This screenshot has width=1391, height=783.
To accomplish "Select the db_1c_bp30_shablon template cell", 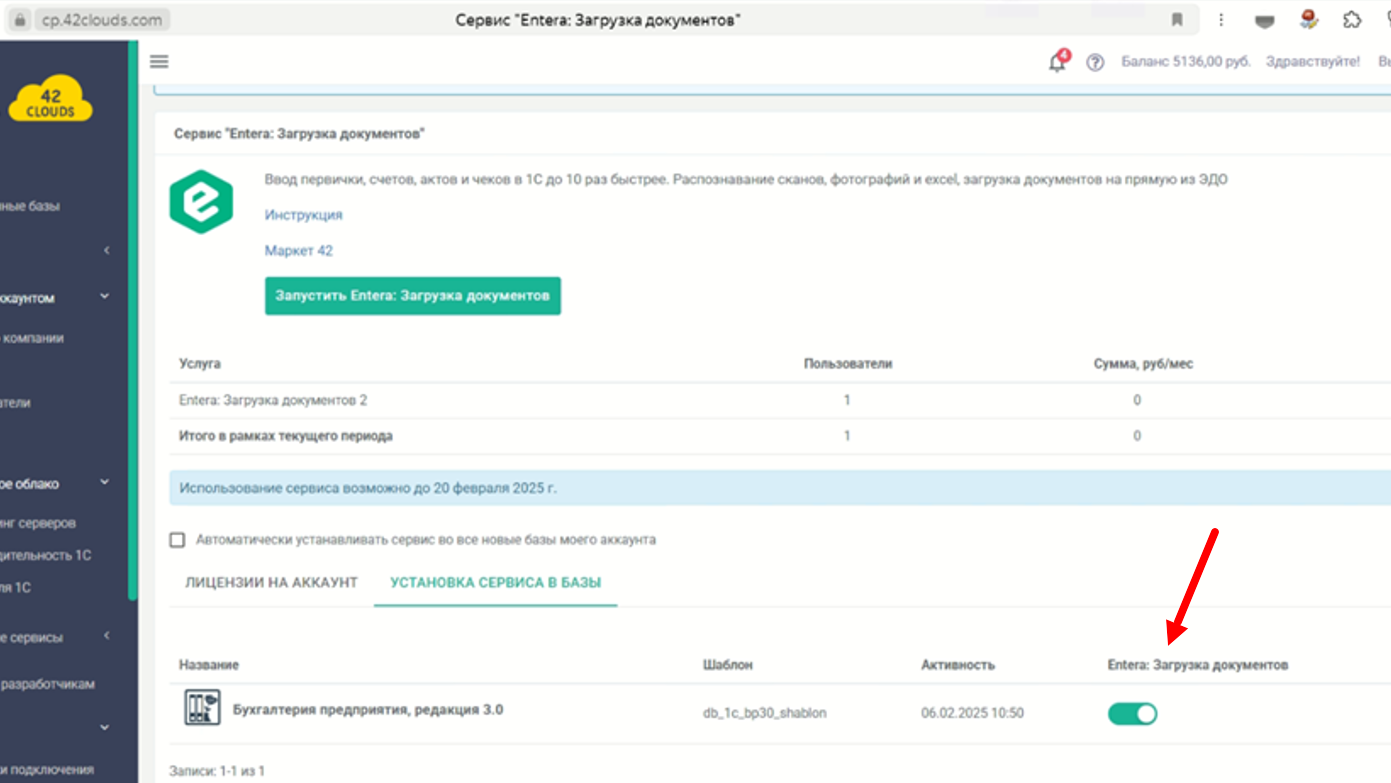I will point(765,713).
